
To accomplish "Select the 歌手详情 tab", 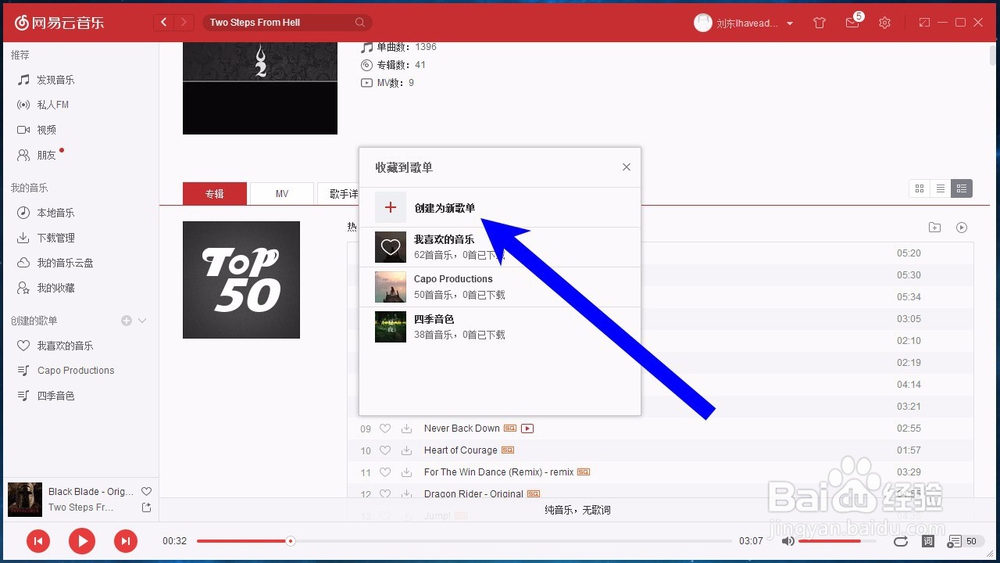I will coord(338,193).
